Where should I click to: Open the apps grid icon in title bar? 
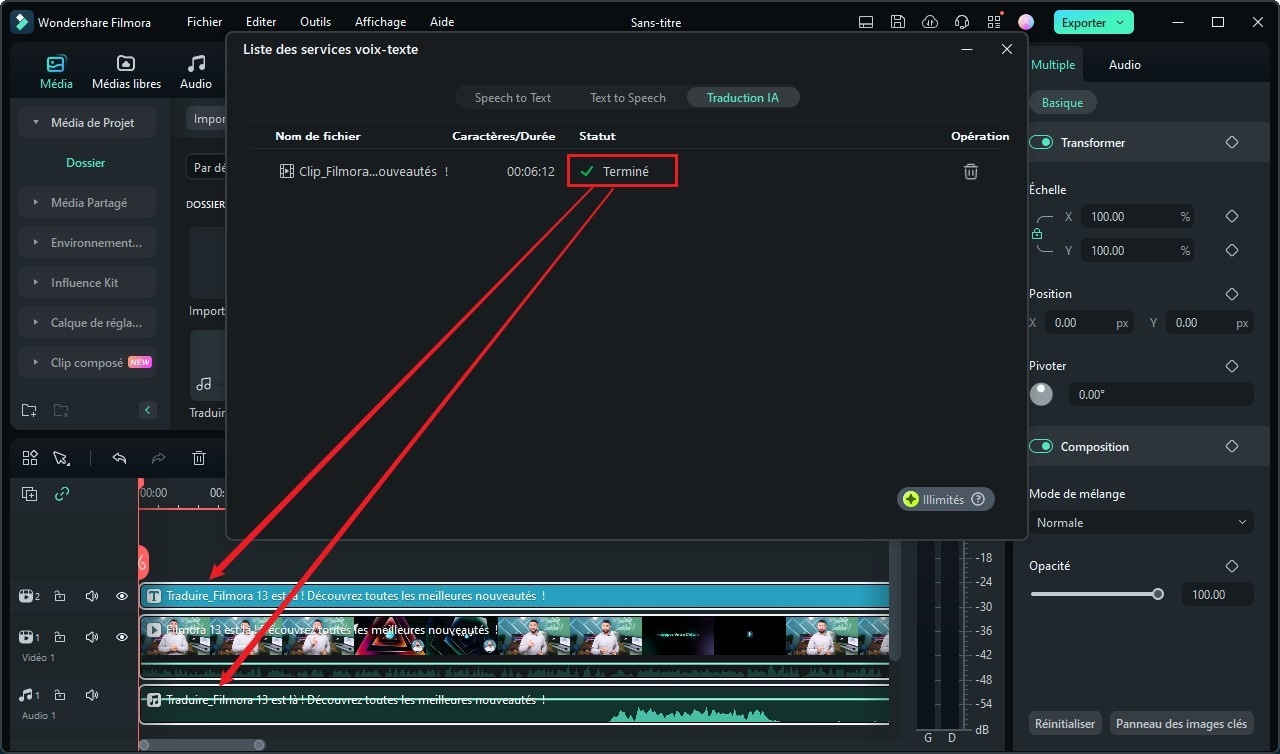tap(994, 22)
